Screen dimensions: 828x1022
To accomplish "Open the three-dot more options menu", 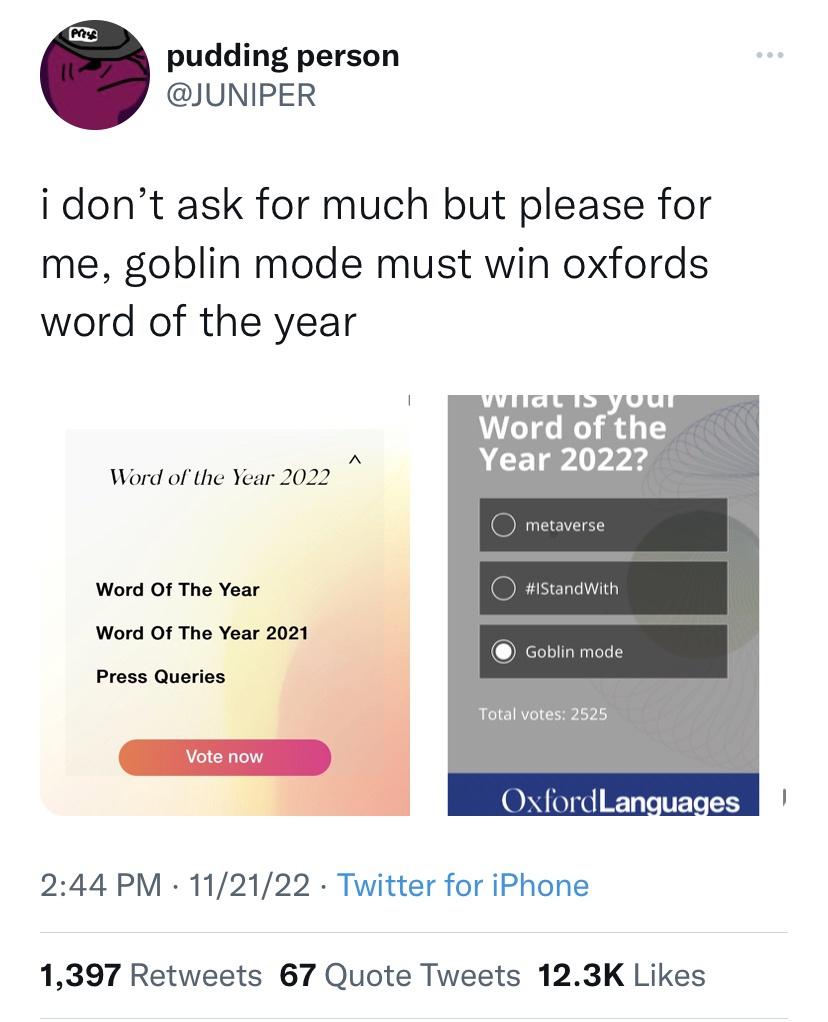I will coord(769,54).
